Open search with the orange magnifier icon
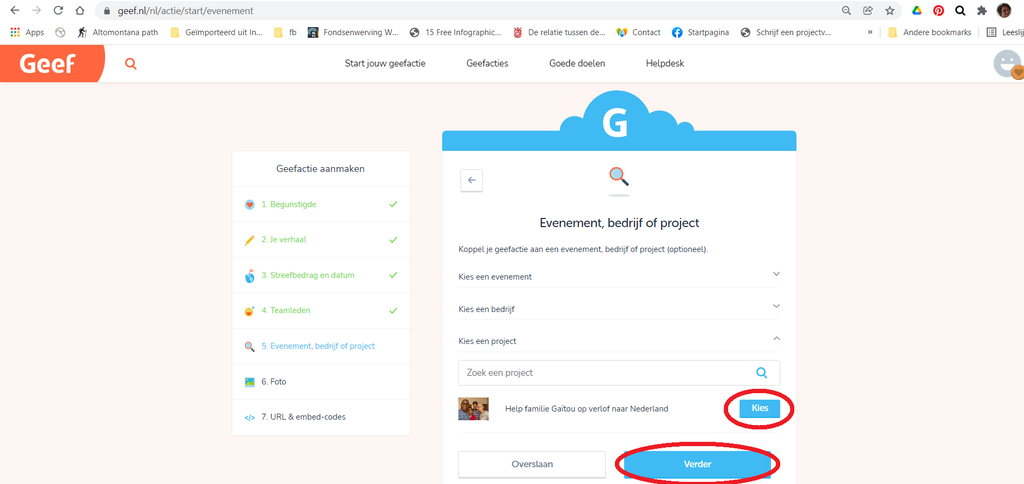This screenshot has height=484, width=1024. coord(130,64)
